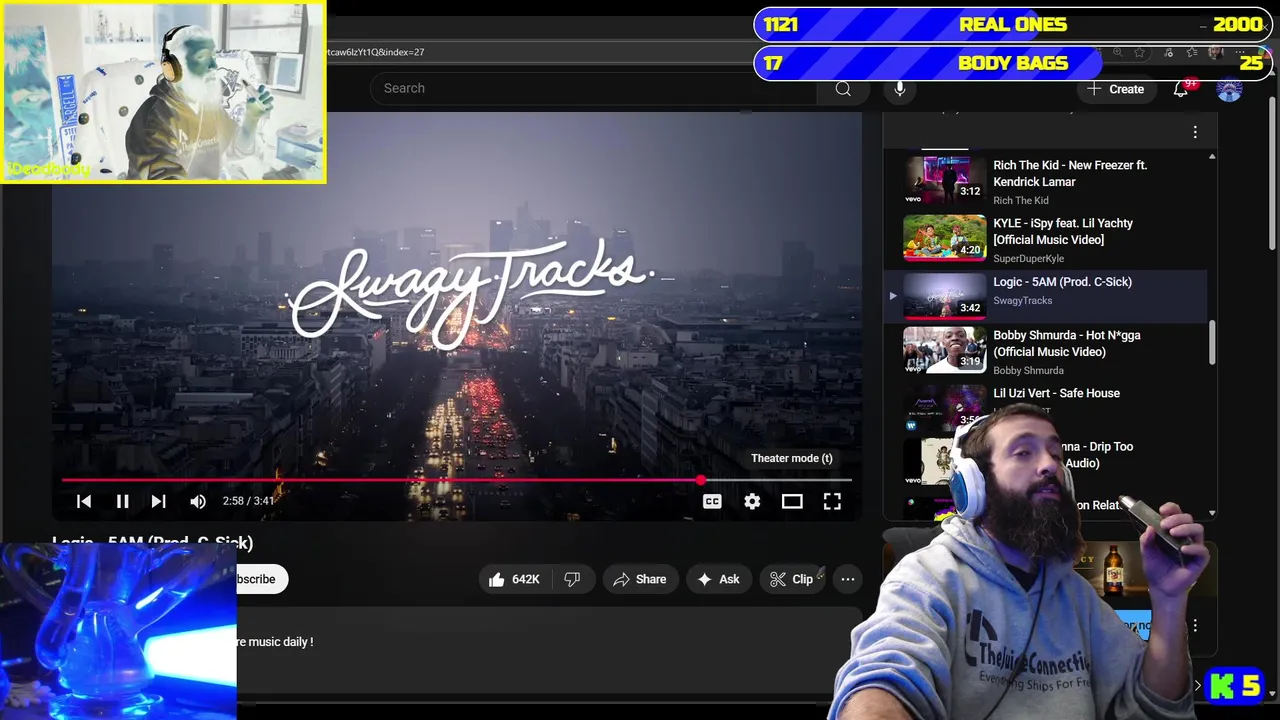Seek on the red video progress bar
Image resolution: width=1280 pixels, height=720 pixels.
coord(456,481)
